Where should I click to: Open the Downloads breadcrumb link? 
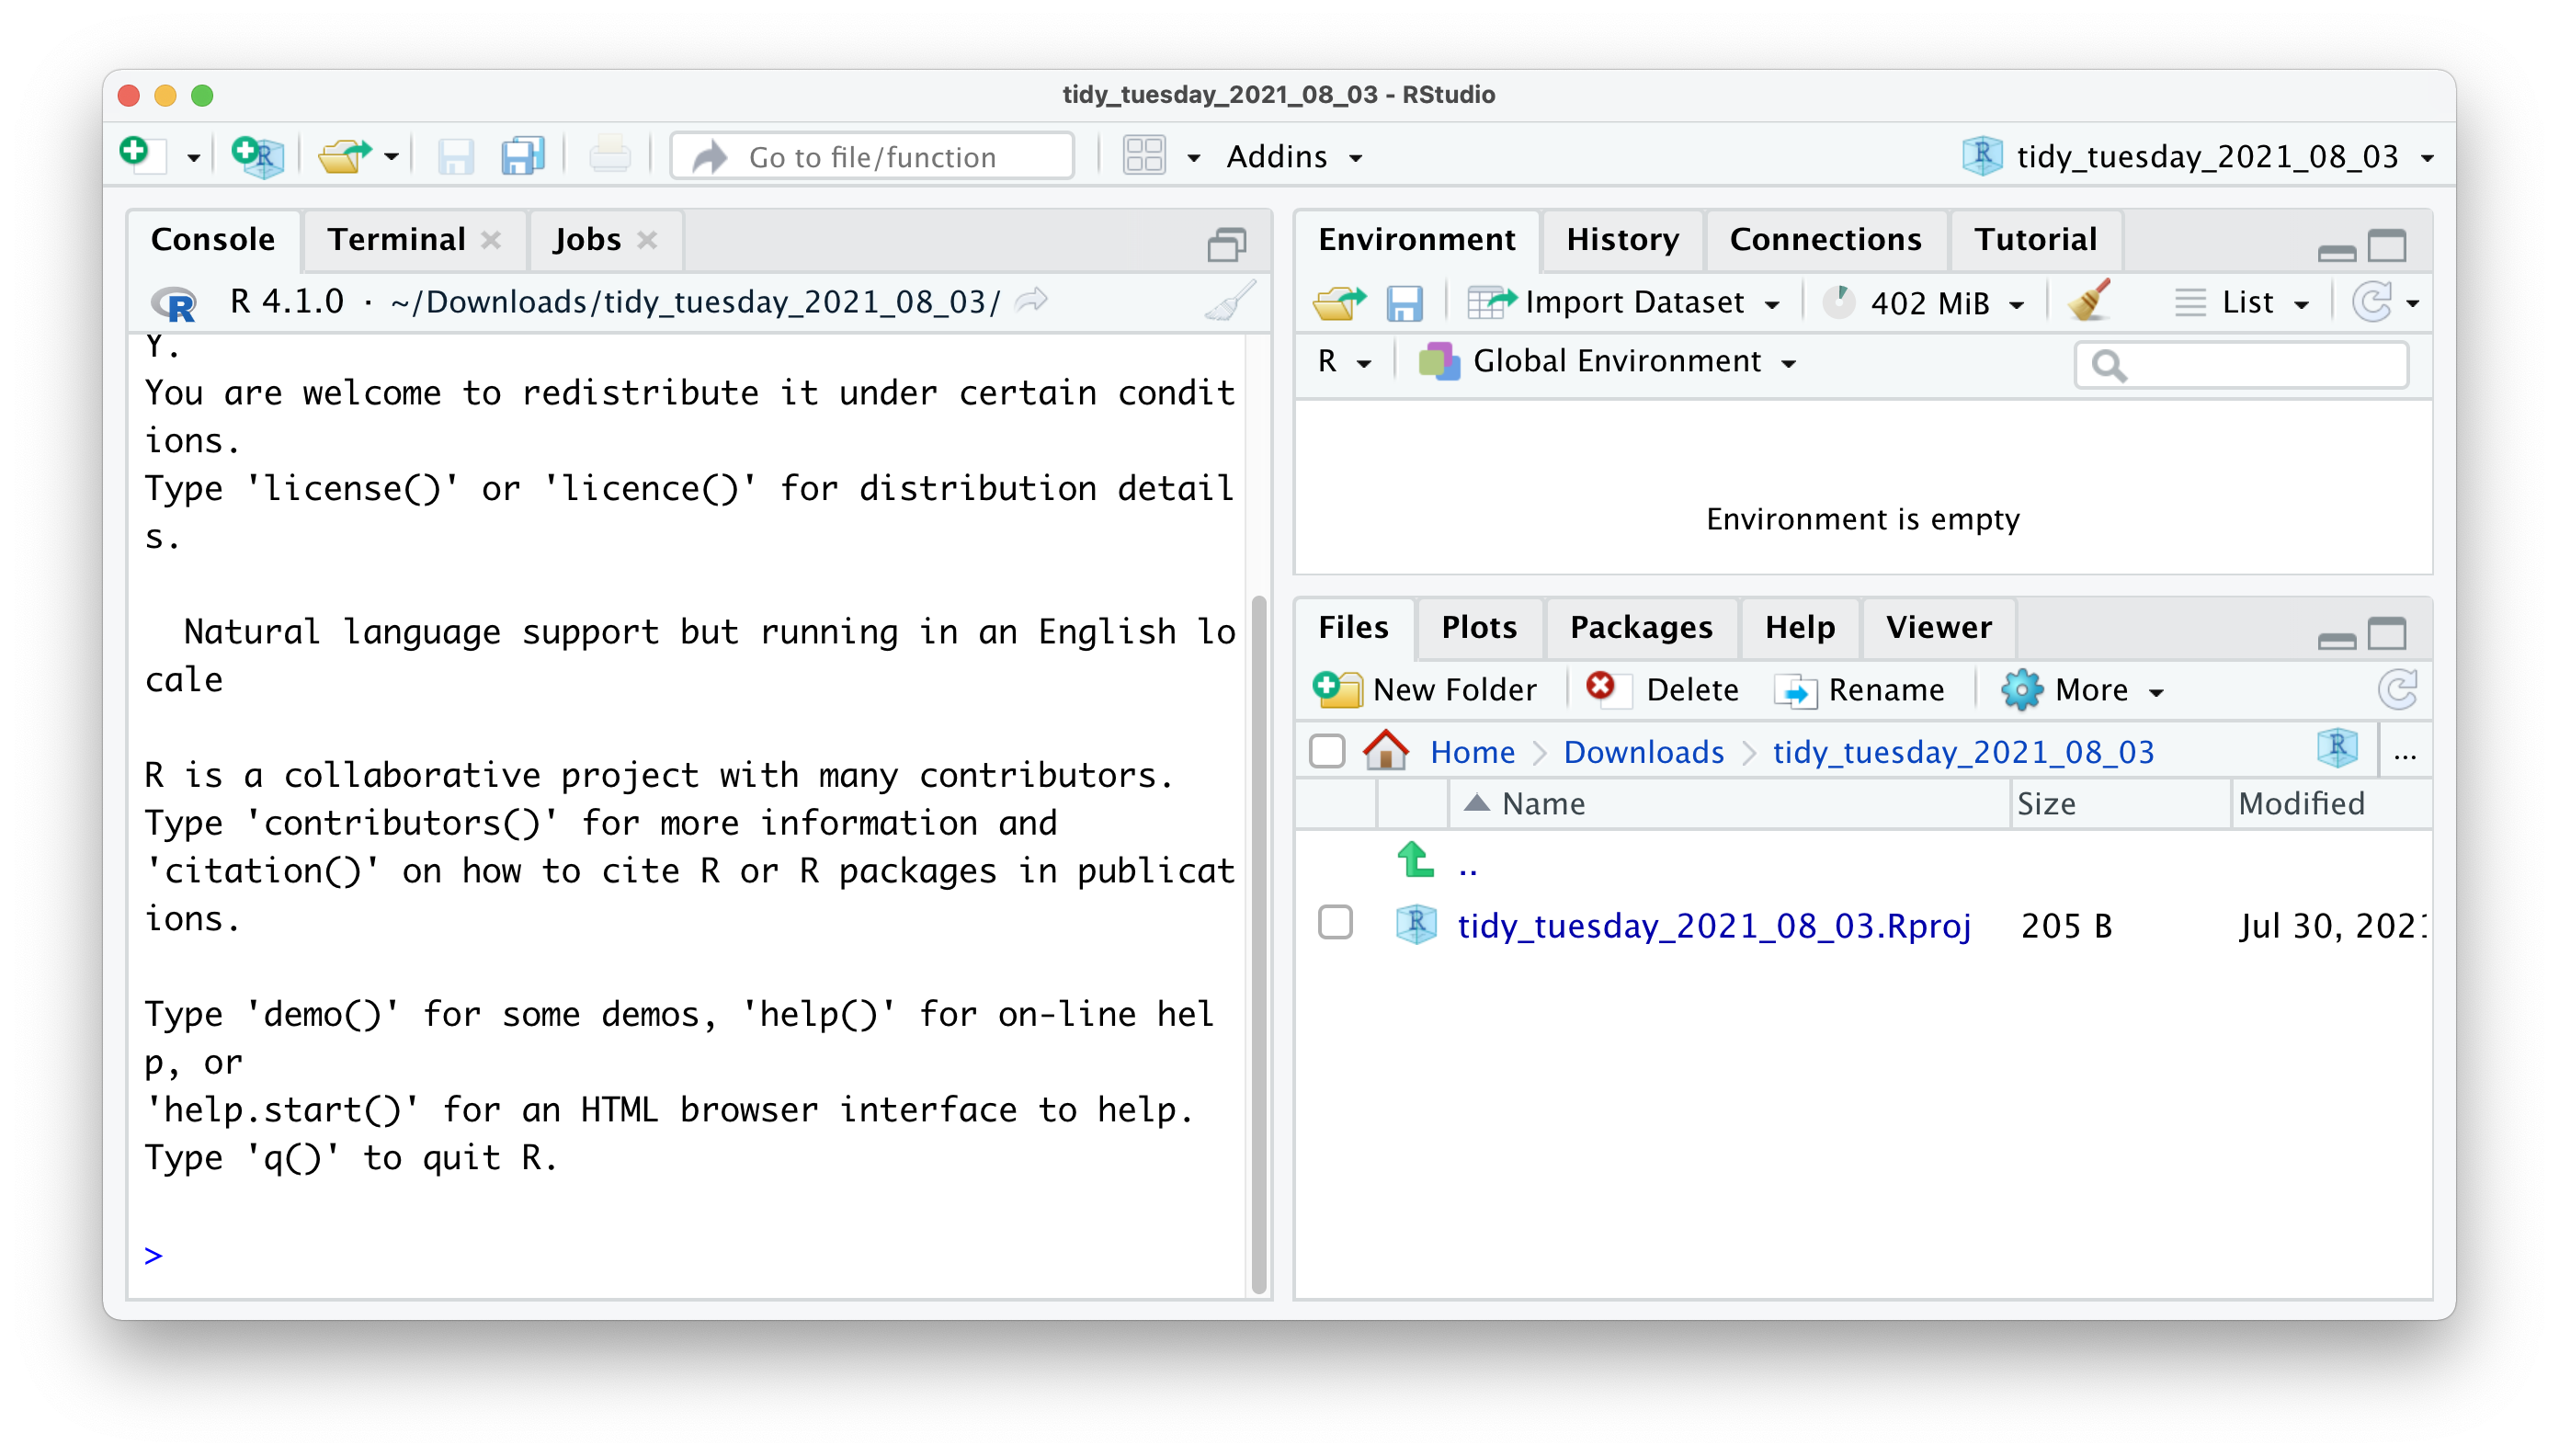pyautogui.click(x=1643, y=751)
